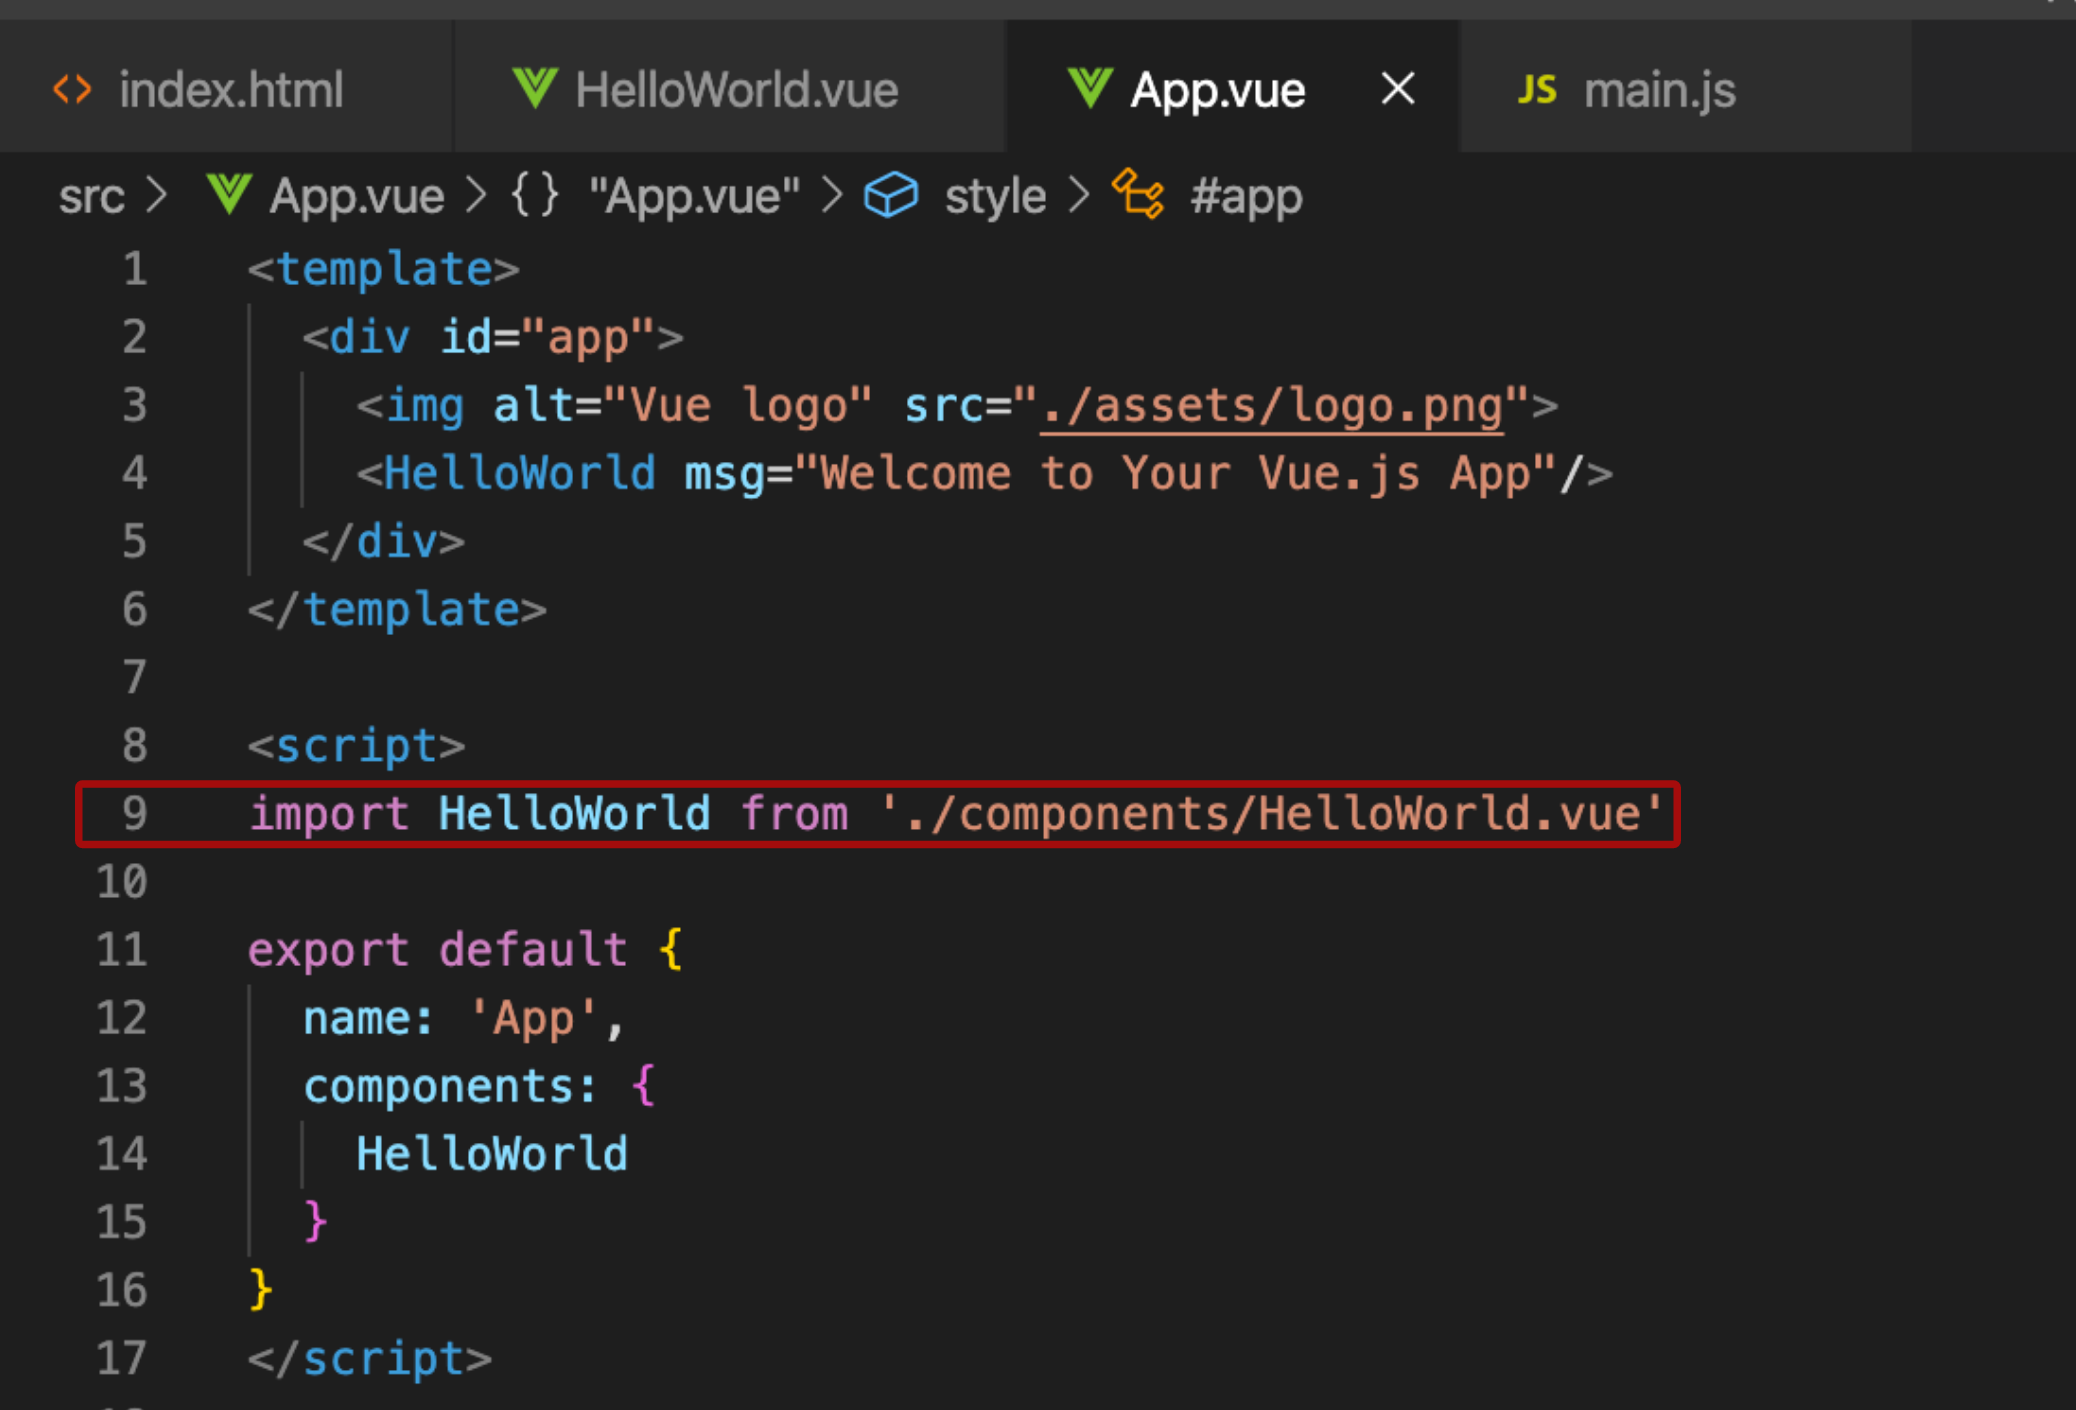Click line number 11 in the gutter
Image resolution: width=2076 pixels, height=1410 pixels.
click(x=122, y=949)
